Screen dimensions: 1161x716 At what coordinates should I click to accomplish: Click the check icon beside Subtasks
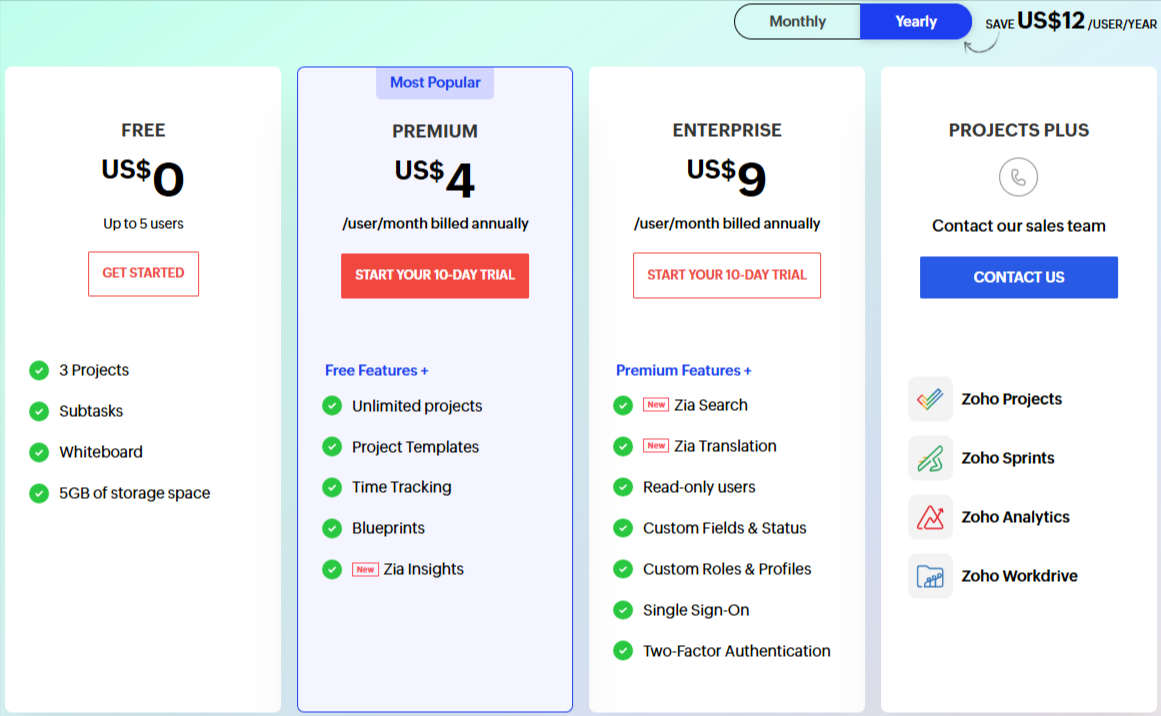click(39, 411)
